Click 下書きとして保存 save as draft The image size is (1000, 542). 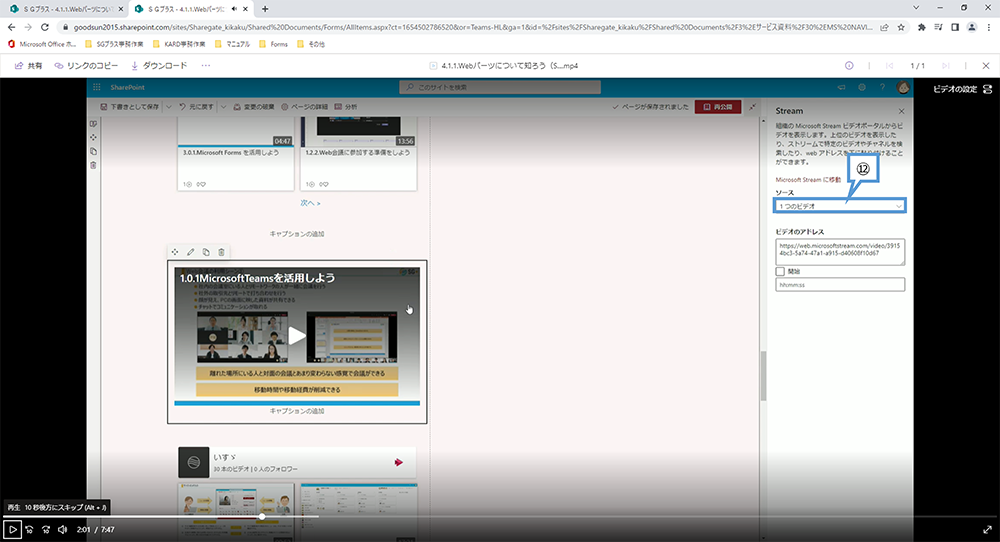pyautogui.click(x=130, y=106)
